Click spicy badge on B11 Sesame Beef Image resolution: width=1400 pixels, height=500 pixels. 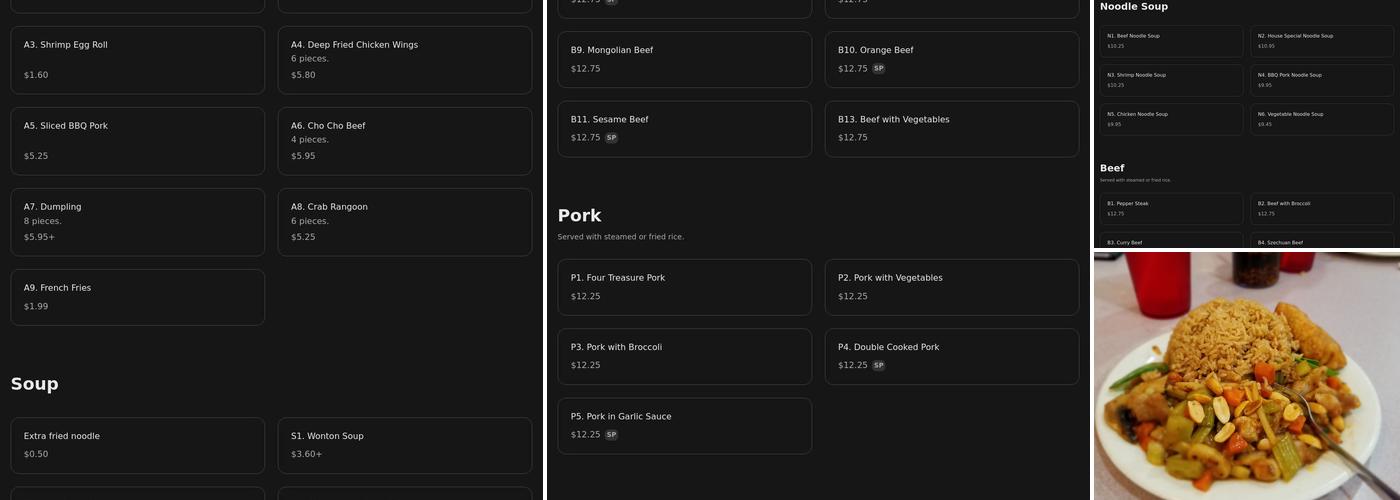pos(612,138)
